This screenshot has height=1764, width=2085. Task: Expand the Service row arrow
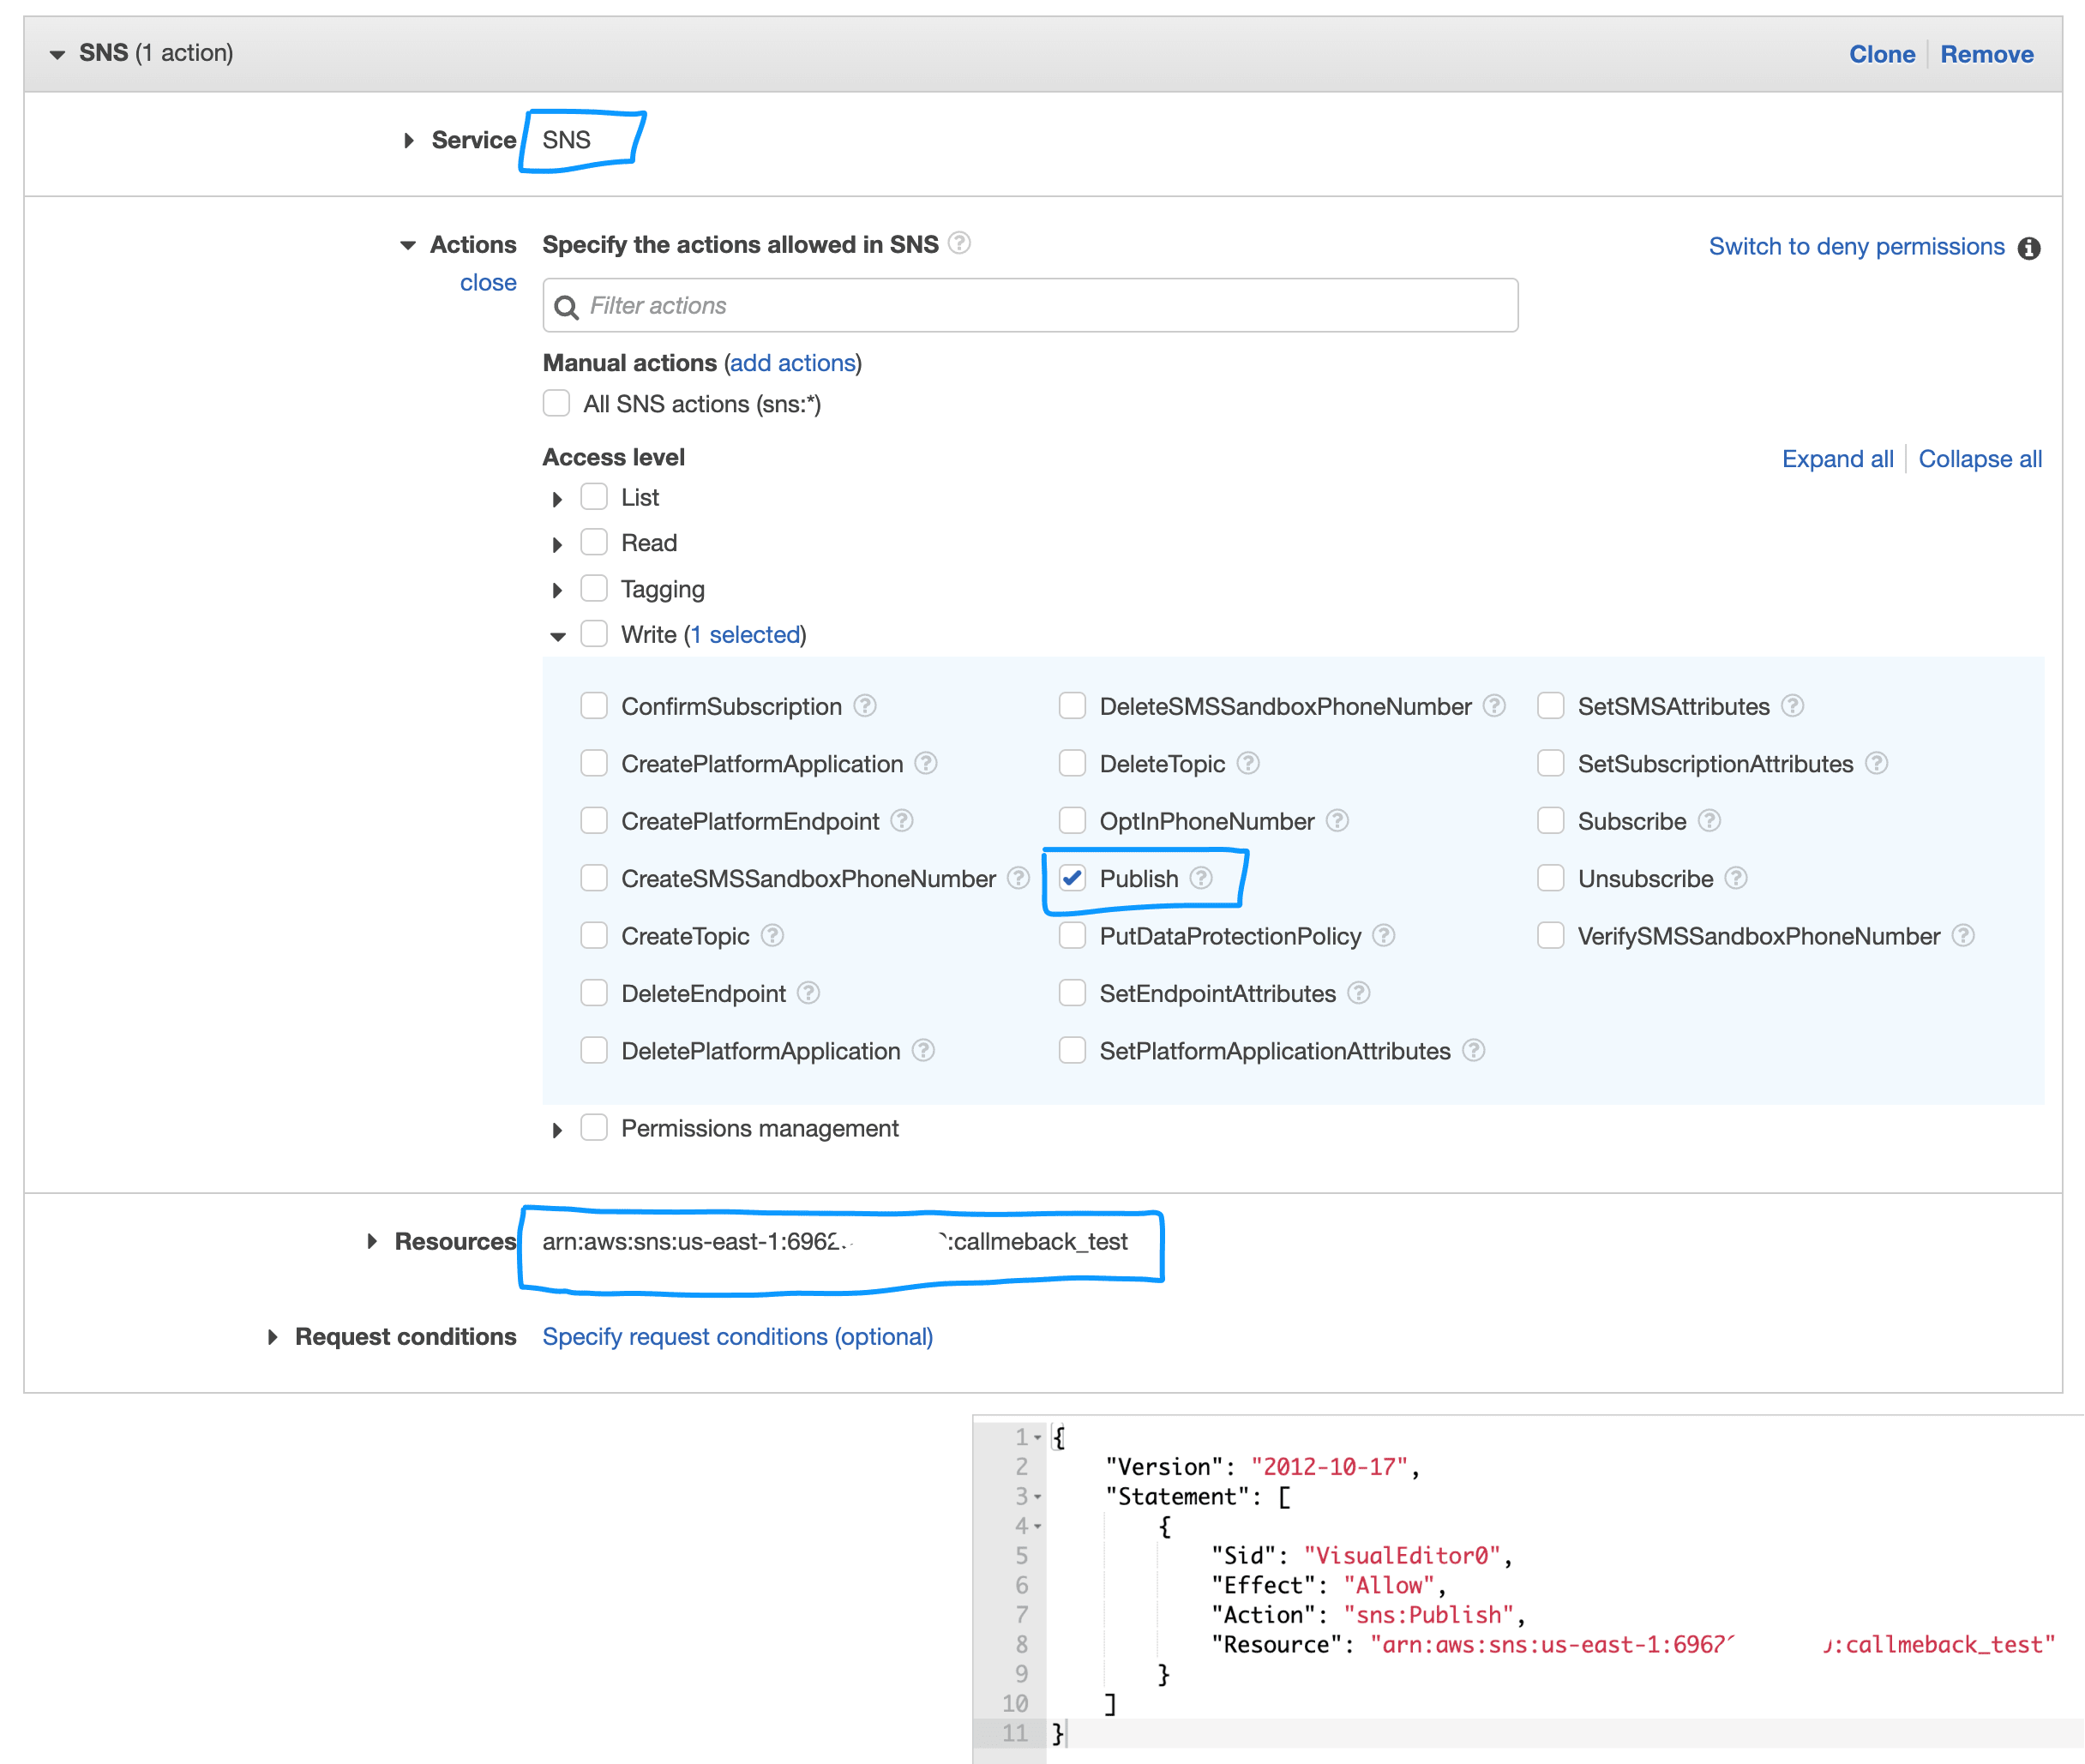408,141
